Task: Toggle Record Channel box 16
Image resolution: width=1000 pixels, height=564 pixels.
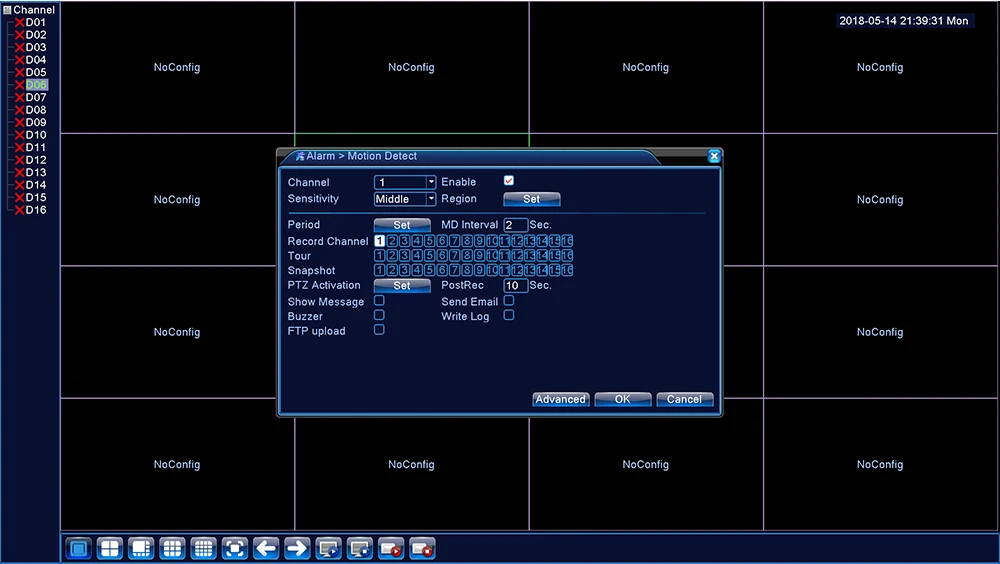Action: (567, 241)
